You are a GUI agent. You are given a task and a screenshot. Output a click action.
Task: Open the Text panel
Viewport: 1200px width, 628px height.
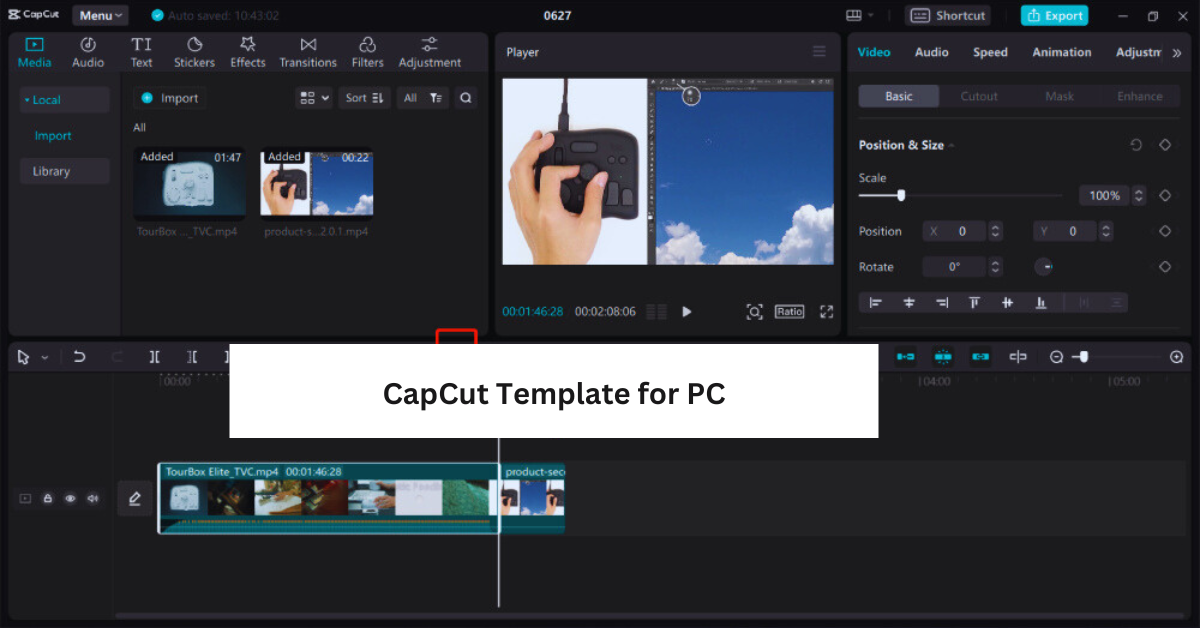pos(142,53)
